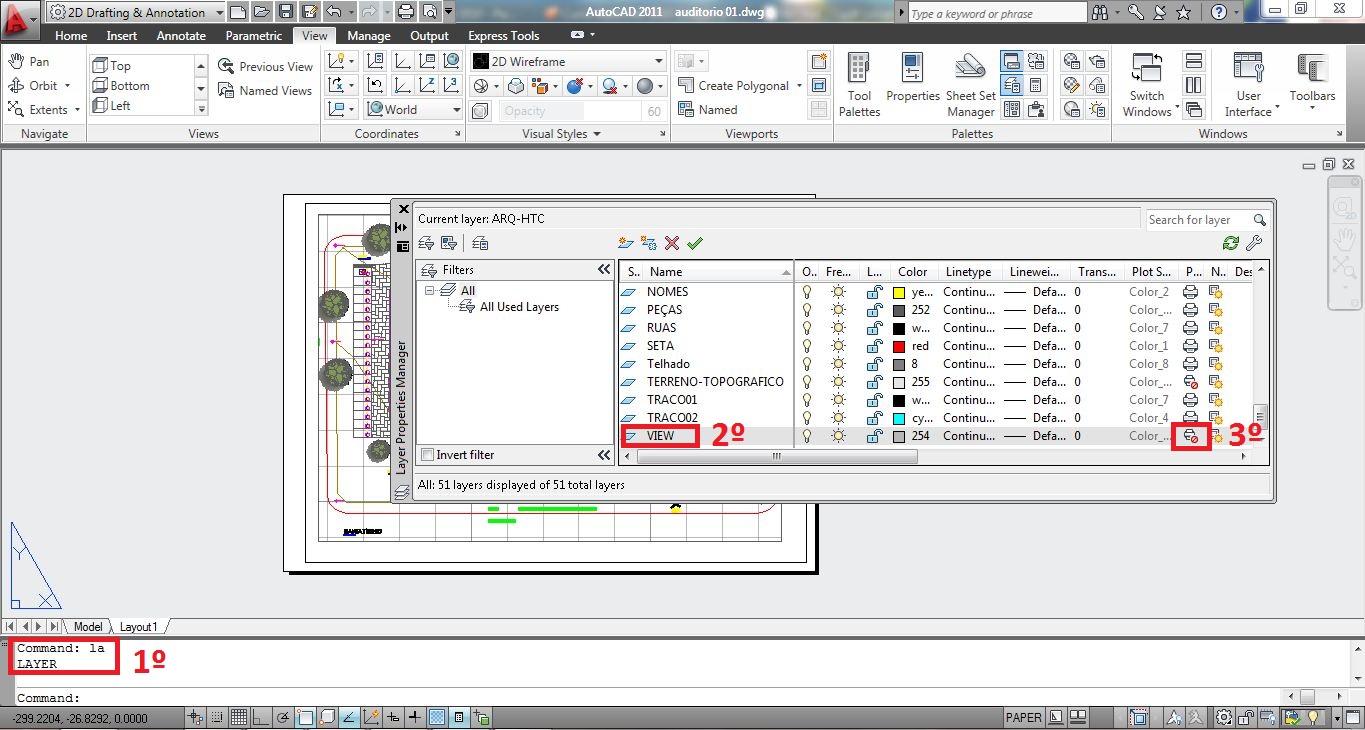Screen dimensions: 1365x730
Task: Freeze the SETA layer
Action: [838, 346]
